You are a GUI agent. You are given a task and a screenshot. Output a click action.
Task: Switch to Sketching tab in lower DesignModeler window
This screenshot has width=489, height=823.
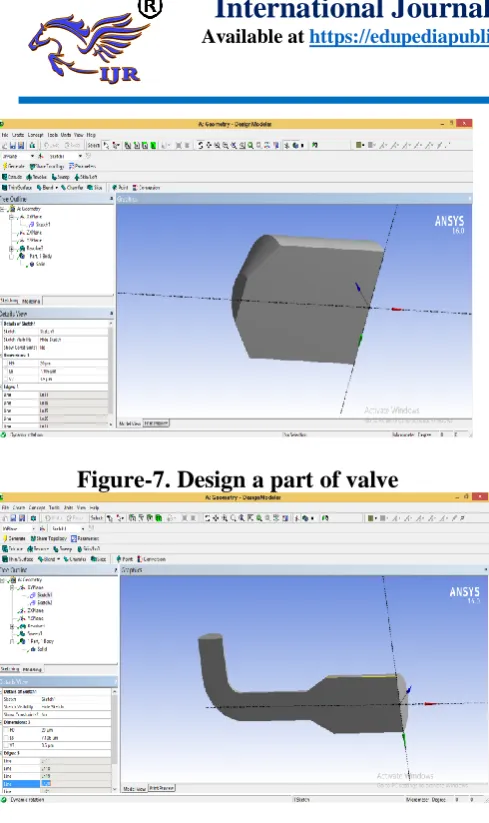pyautogui.click(x=10, y=669)
